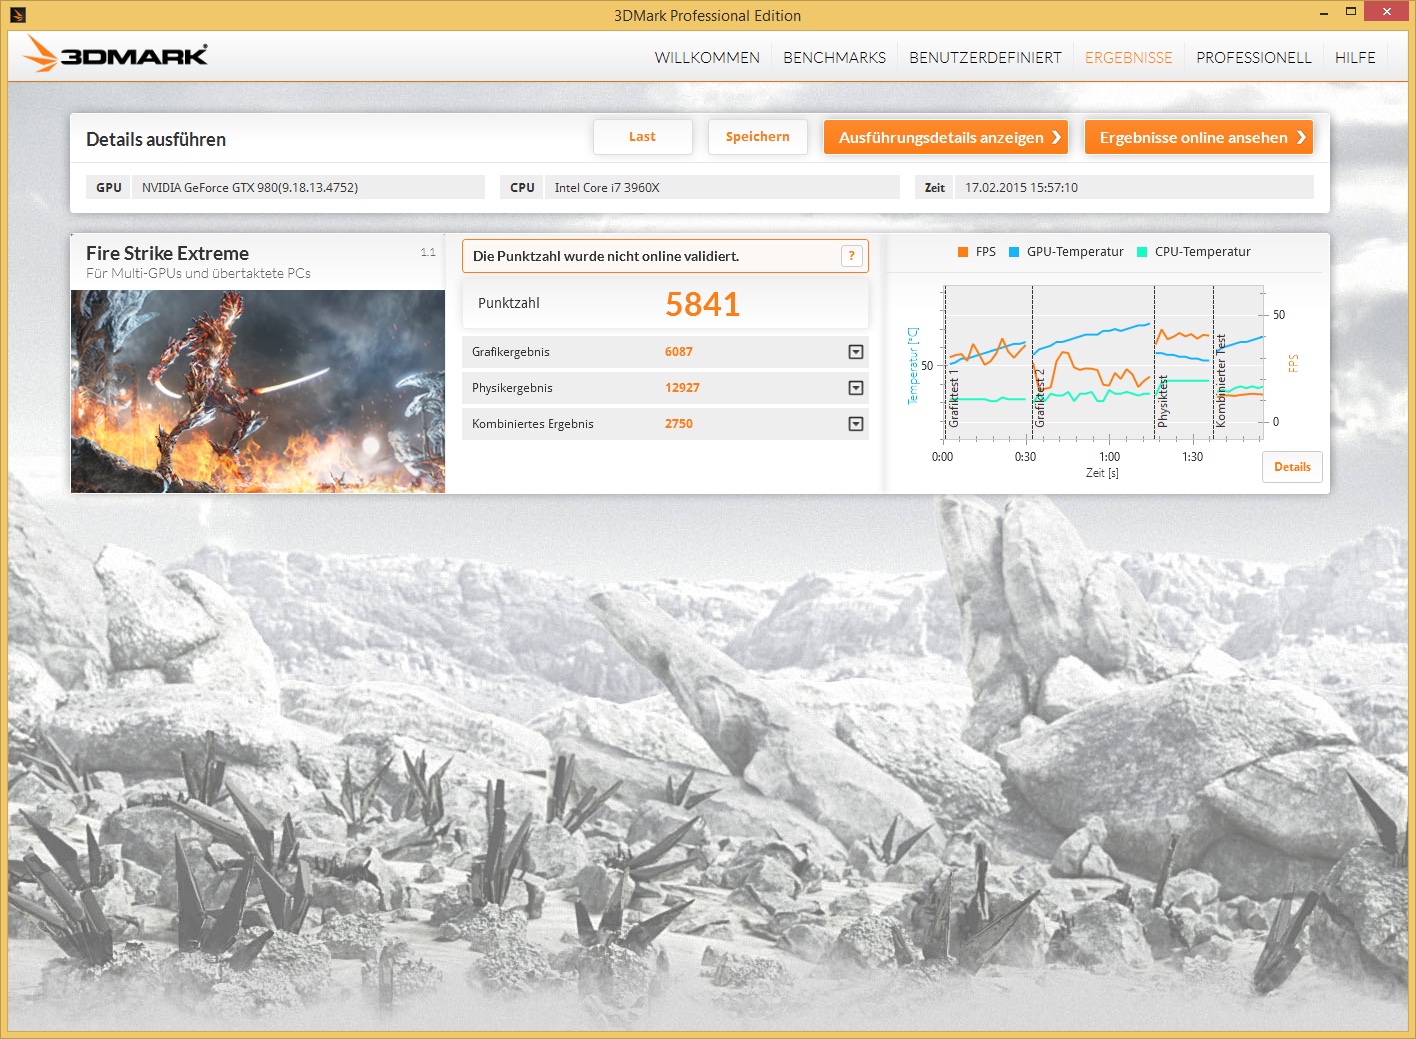Click the question mark help icon

tap(851, 256)
